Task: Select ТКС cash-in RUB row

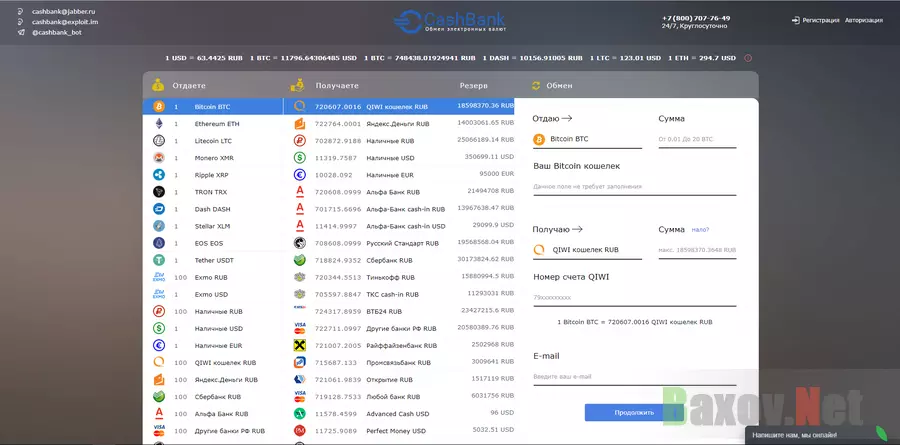Action: [x=399, y=295]
